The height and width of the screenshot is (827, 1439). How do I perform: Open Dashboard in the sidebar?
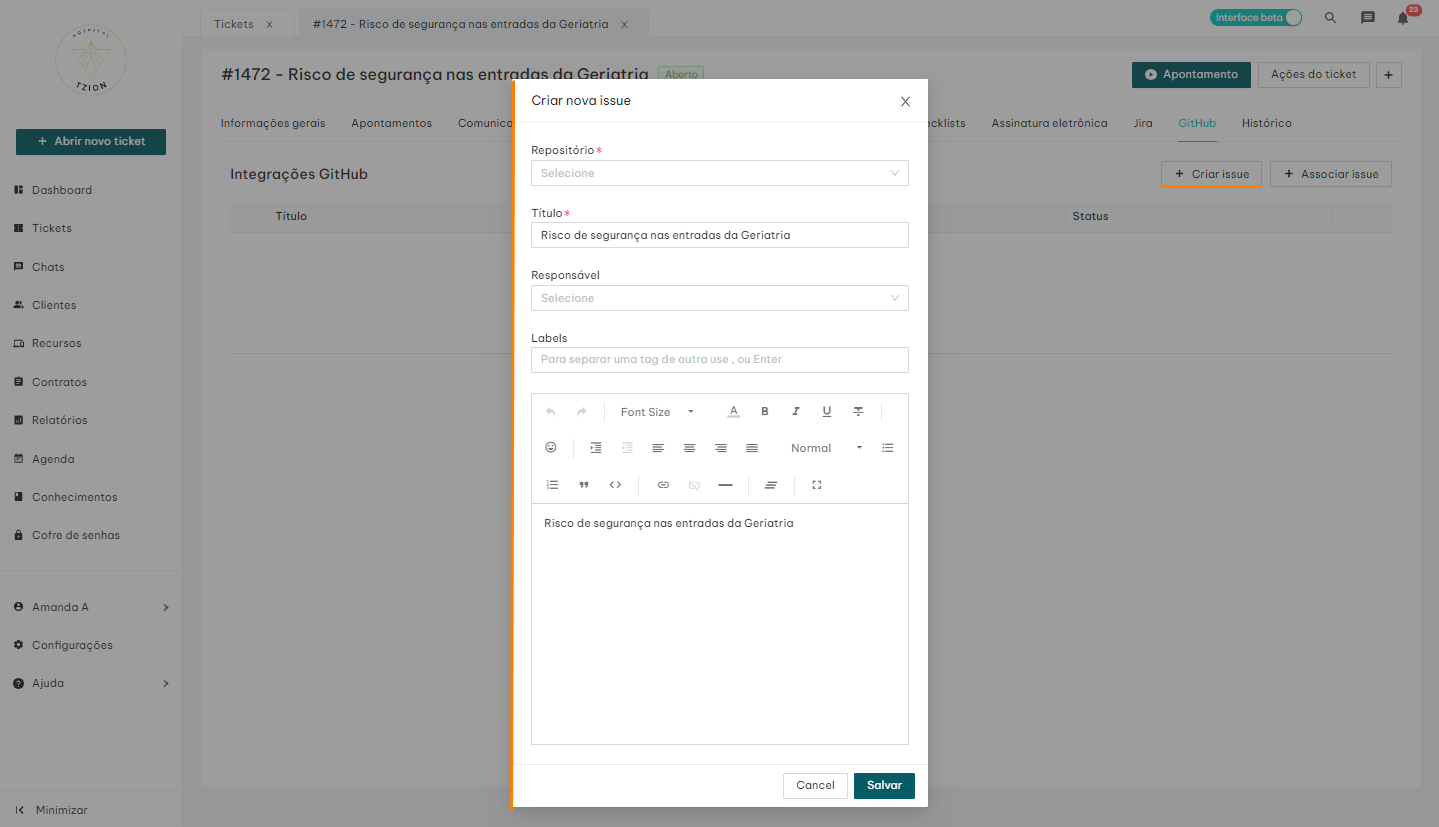[x=62, y=190]
